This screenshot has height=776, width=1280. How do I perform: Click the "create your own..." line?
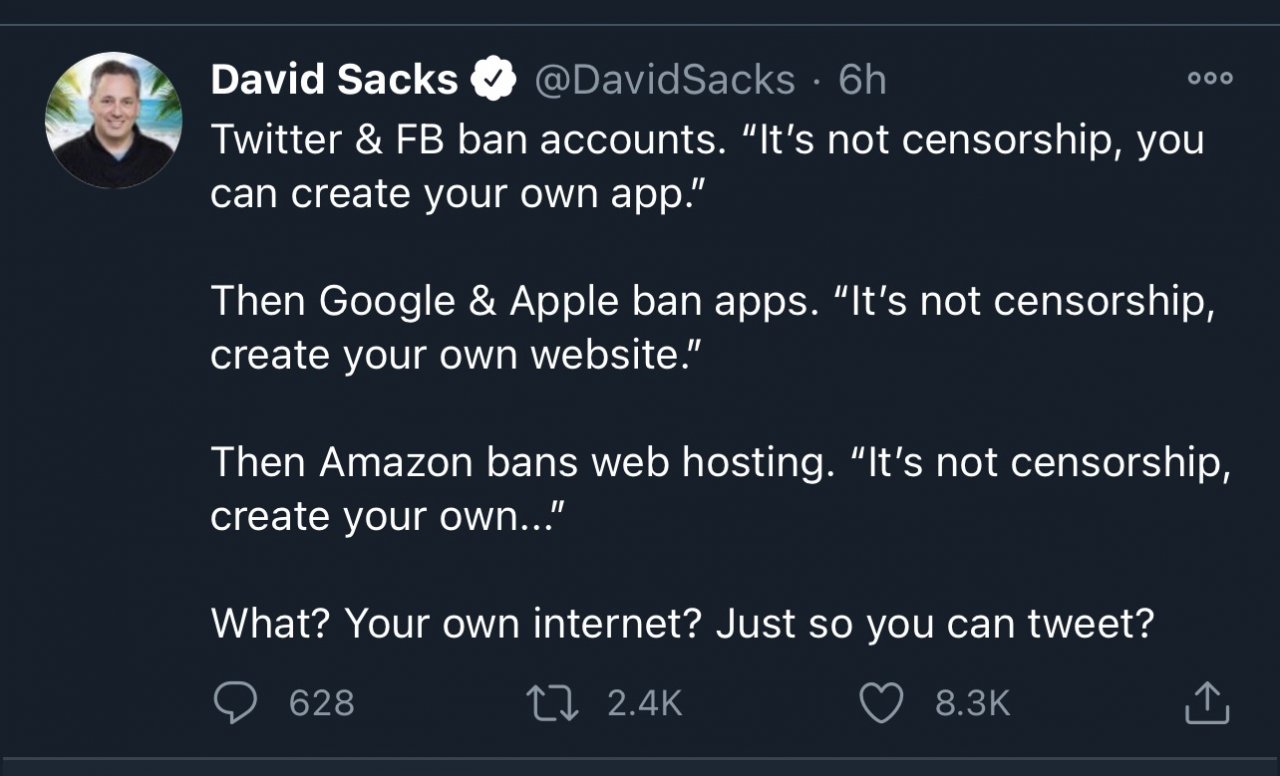point(389,516)
